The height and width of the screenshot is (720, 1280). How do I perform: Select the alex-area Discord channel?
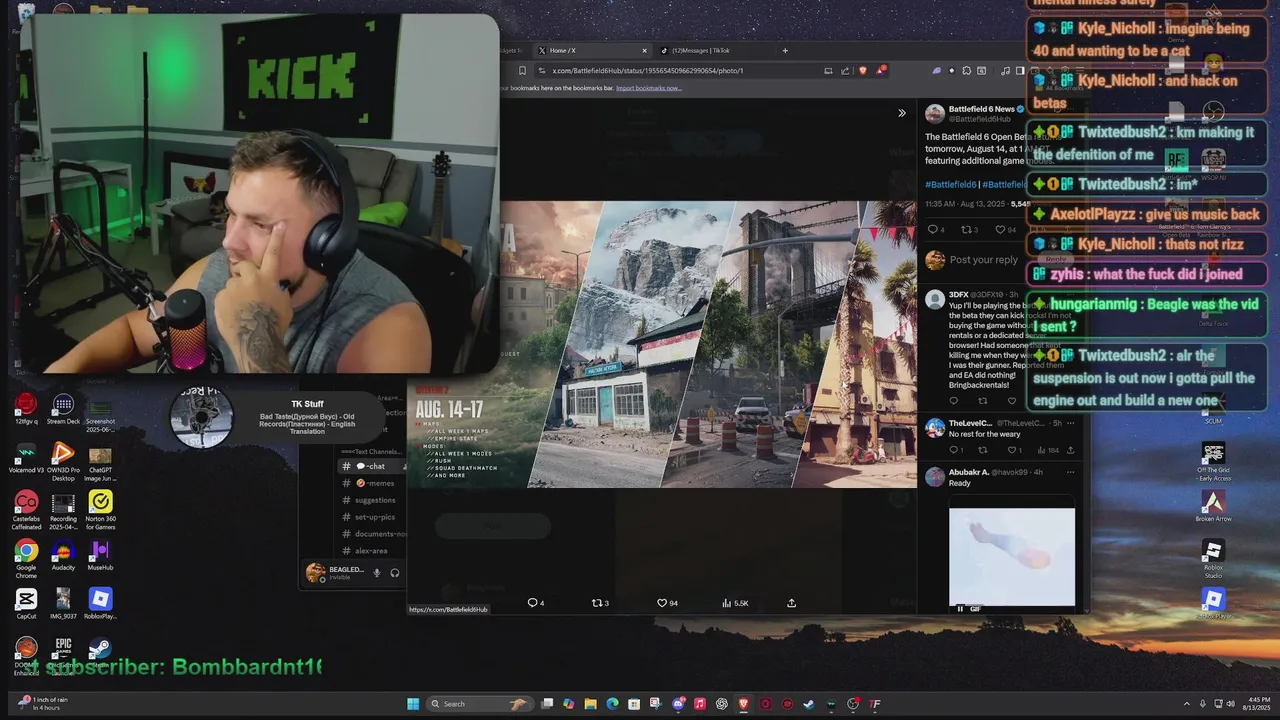click(x=371, y=551)
